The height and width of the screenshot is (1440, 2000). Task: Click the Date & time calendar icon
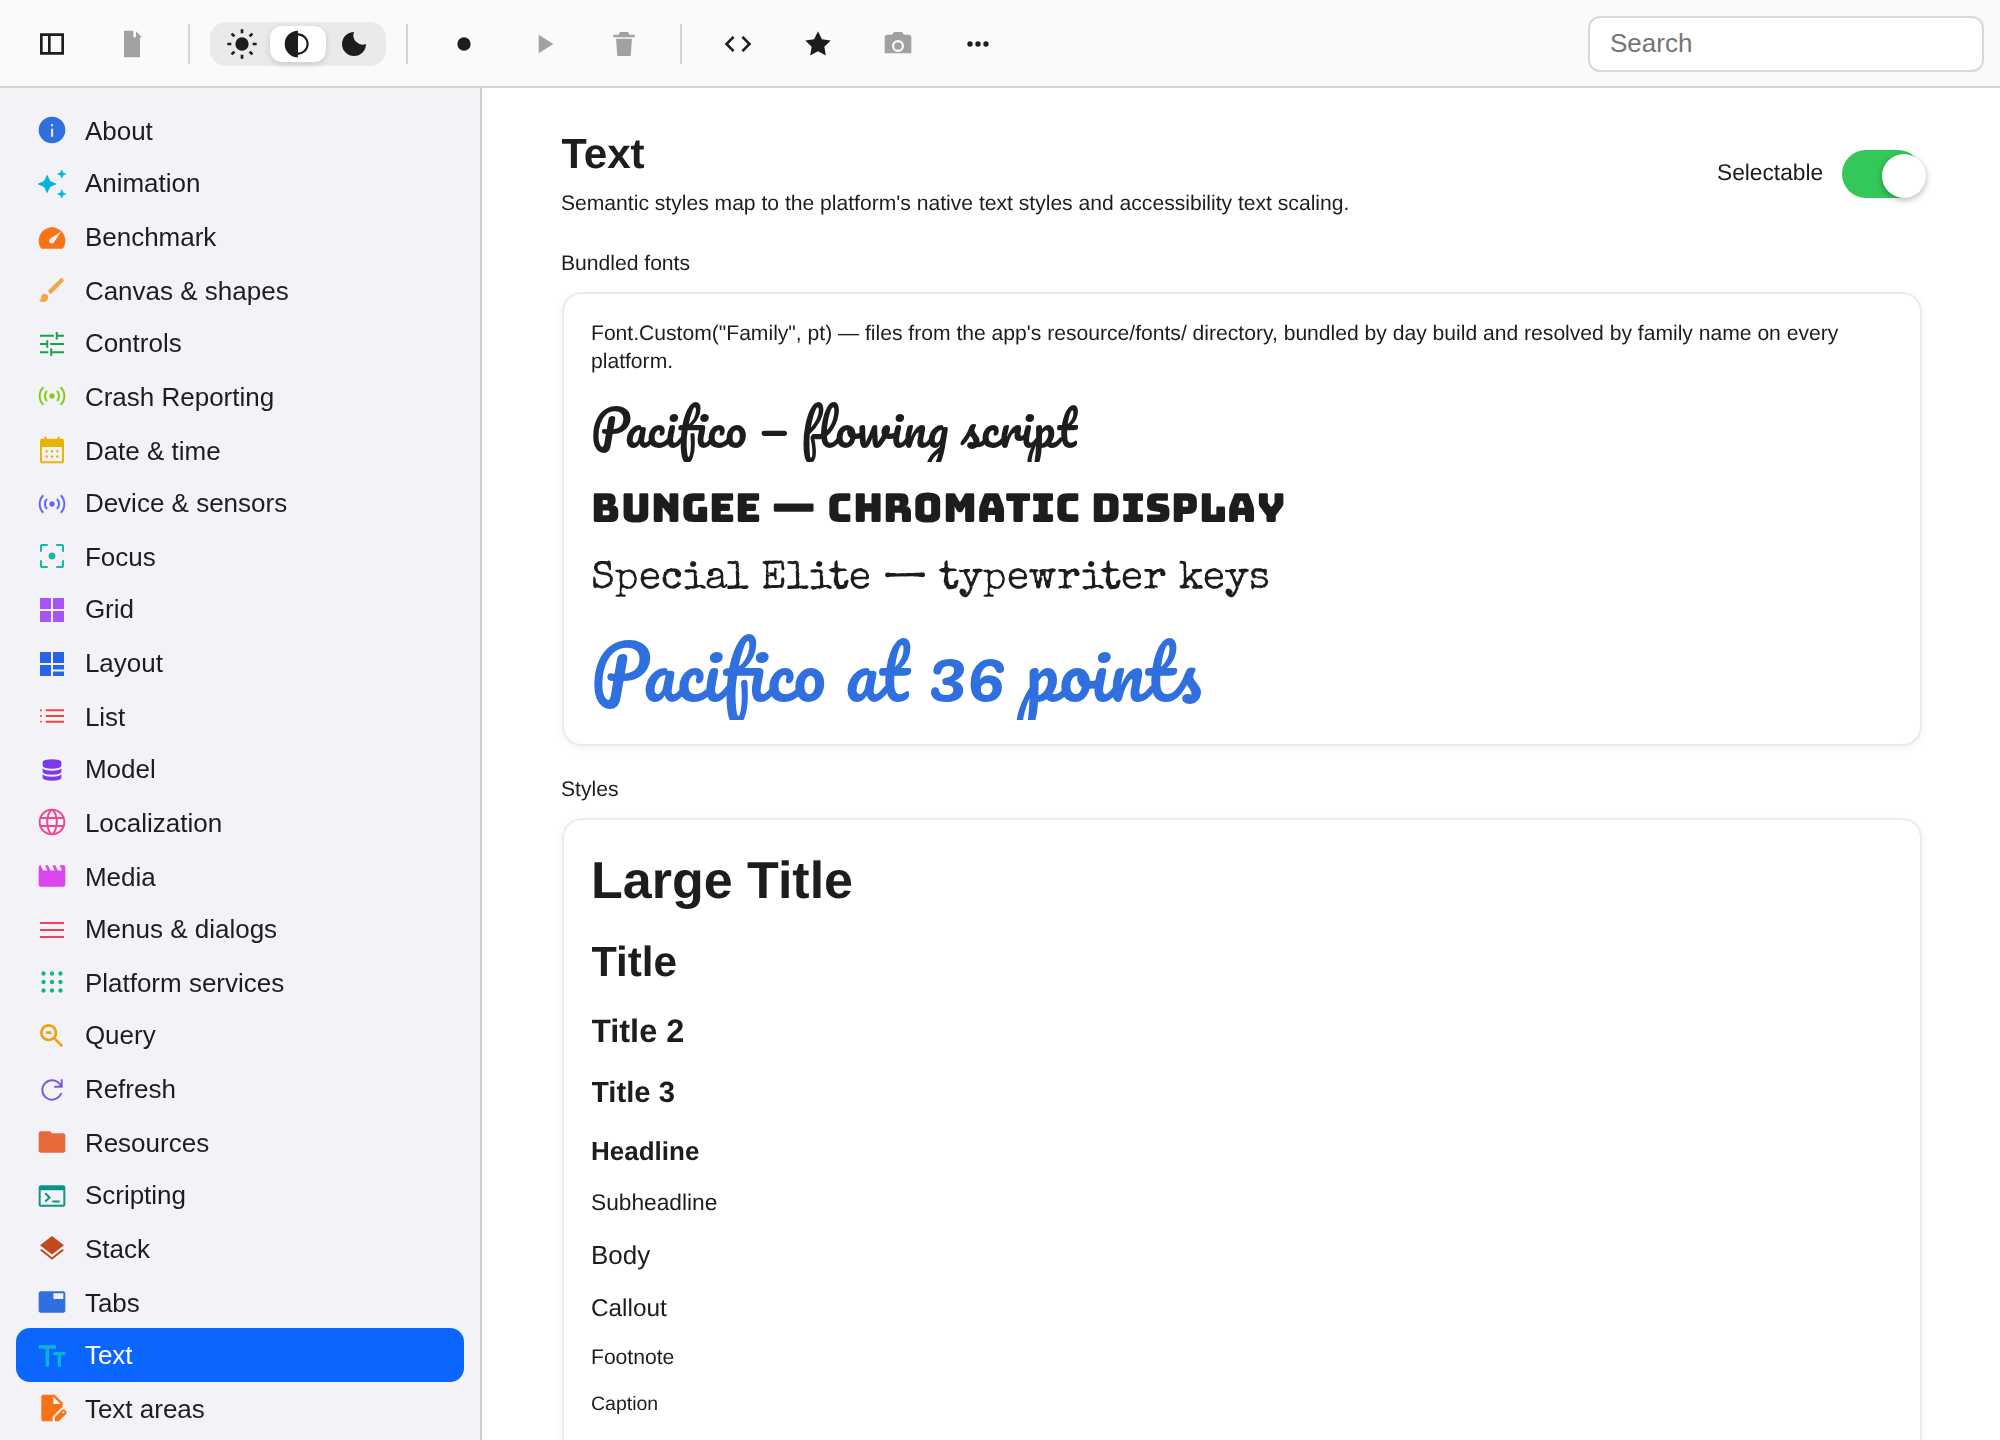(52, 451)
